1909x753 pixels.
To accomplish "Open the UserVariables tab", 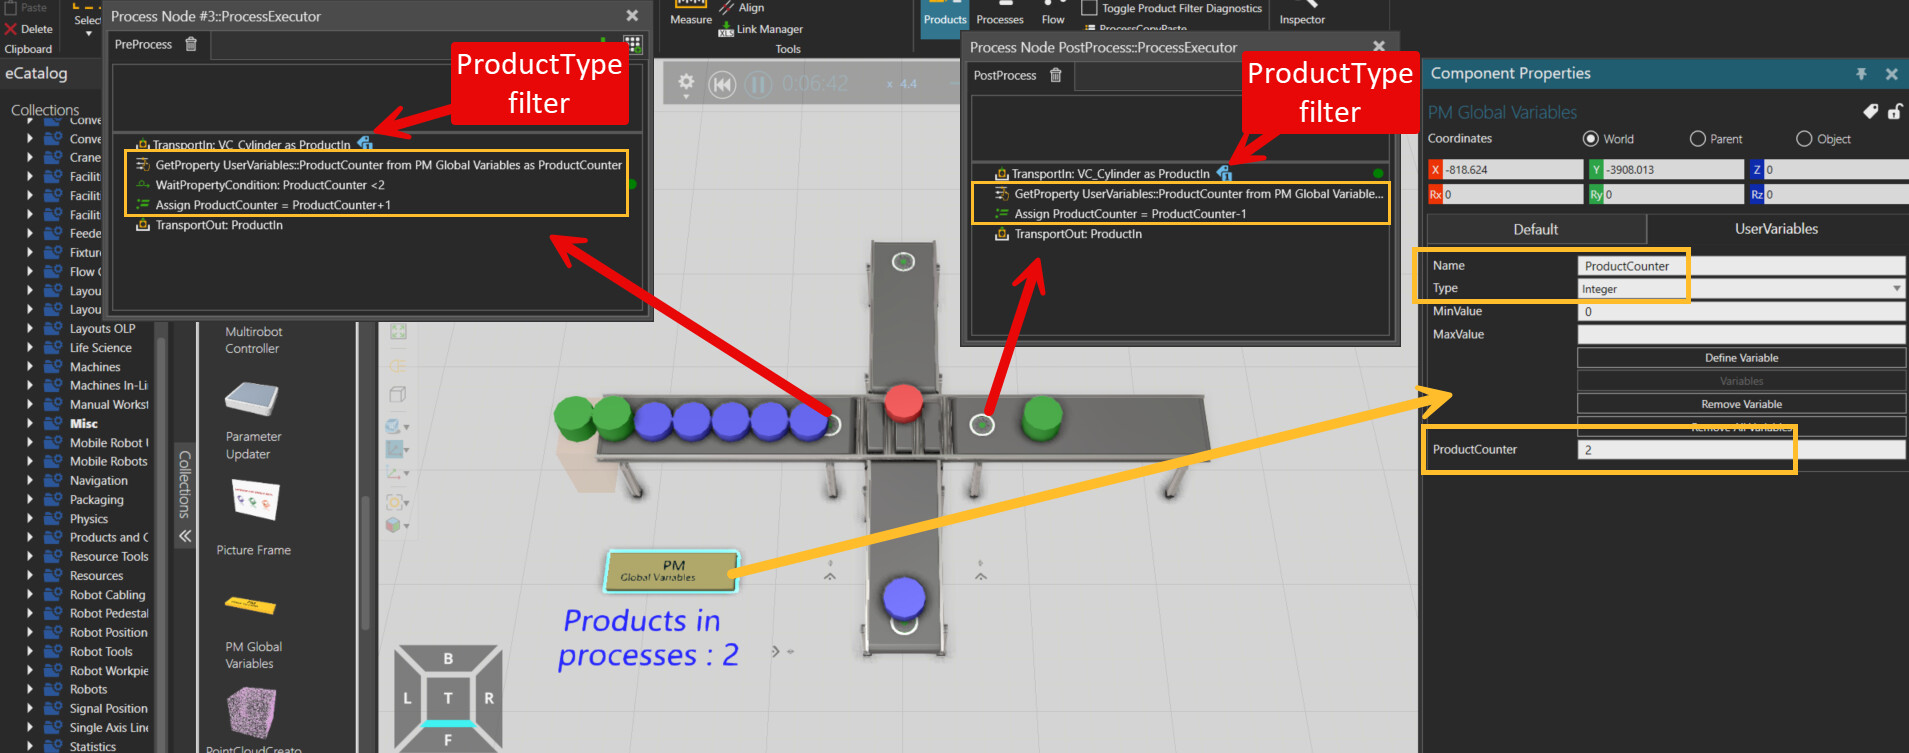I will tap(1776, 229).
